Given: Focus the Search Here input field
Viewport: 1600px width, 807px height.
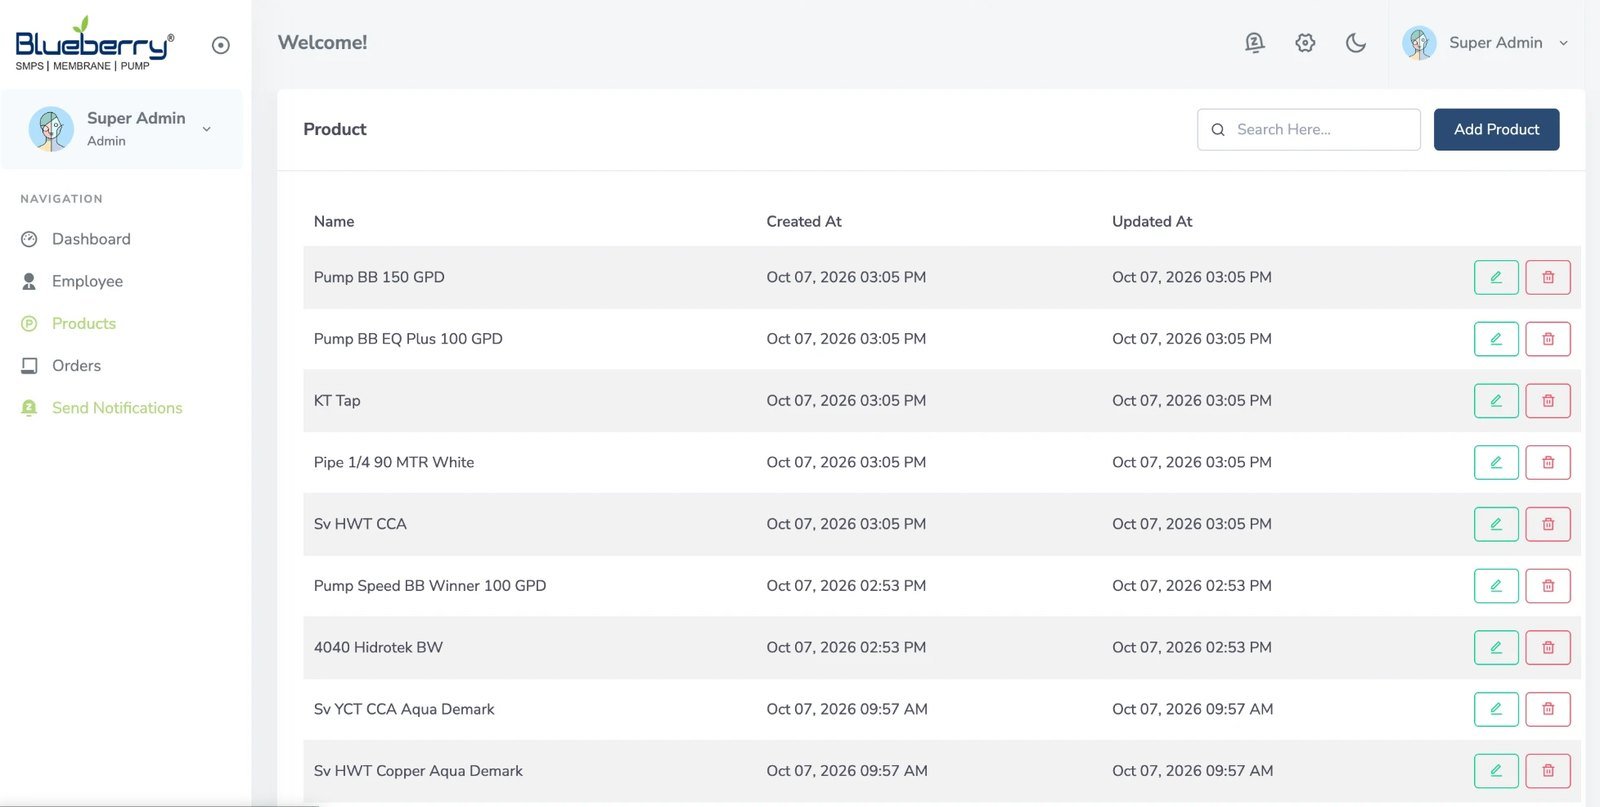Looking at the screenshot, I should 1309,130.
